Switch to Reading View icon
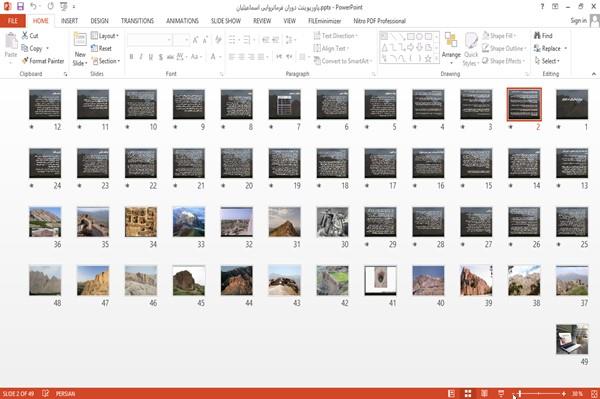The width and height of the screenshot is (600, 399). (484, 393)
